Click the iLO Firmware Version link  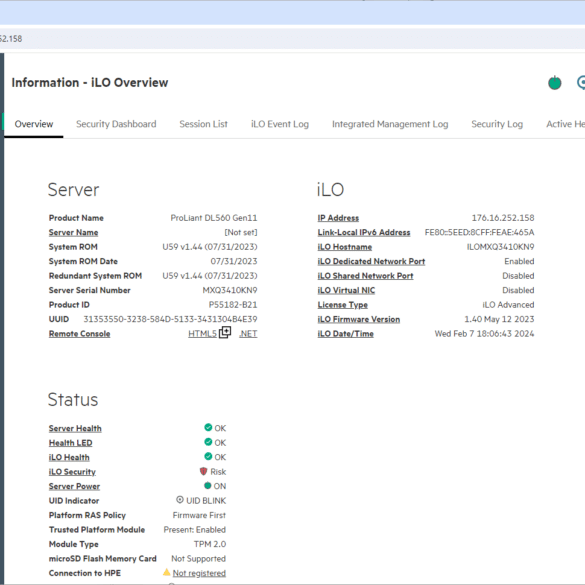(x=359, y=320)
